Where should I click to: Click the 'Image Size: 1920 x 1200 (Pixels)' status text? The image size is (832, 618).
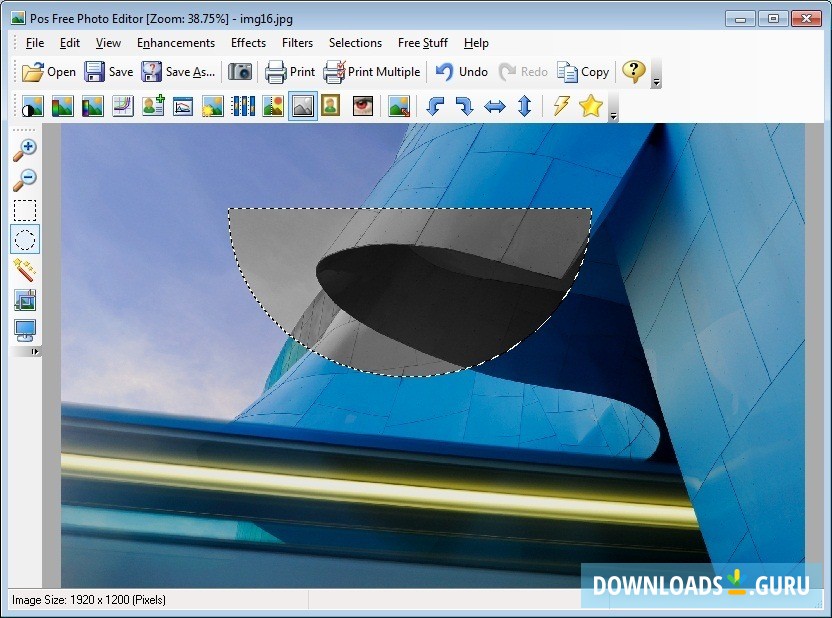pos(89,600)
